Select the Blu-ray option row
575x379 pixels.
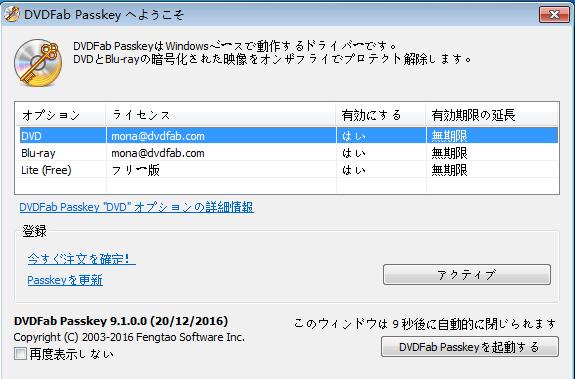(x=289, y=153)
